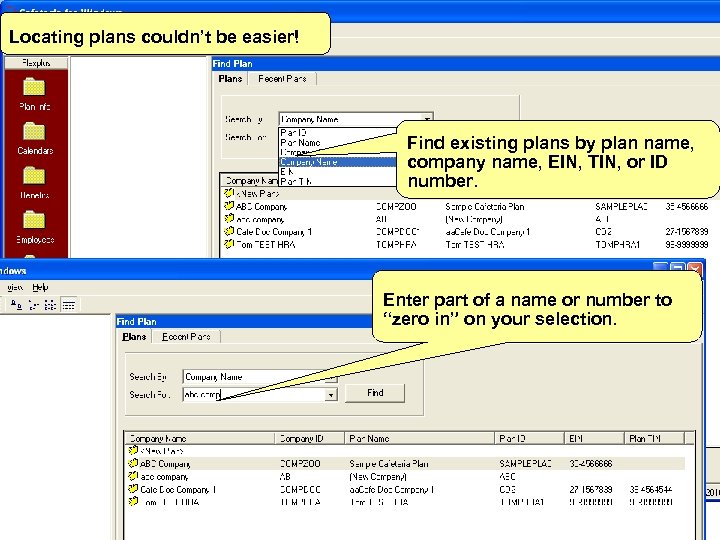Select the Recent Plans tab in the front window

point(186,337)
